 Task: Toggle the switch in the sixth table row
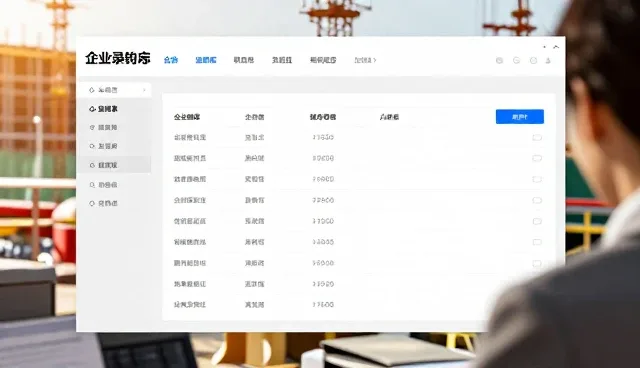pos(537,242)
